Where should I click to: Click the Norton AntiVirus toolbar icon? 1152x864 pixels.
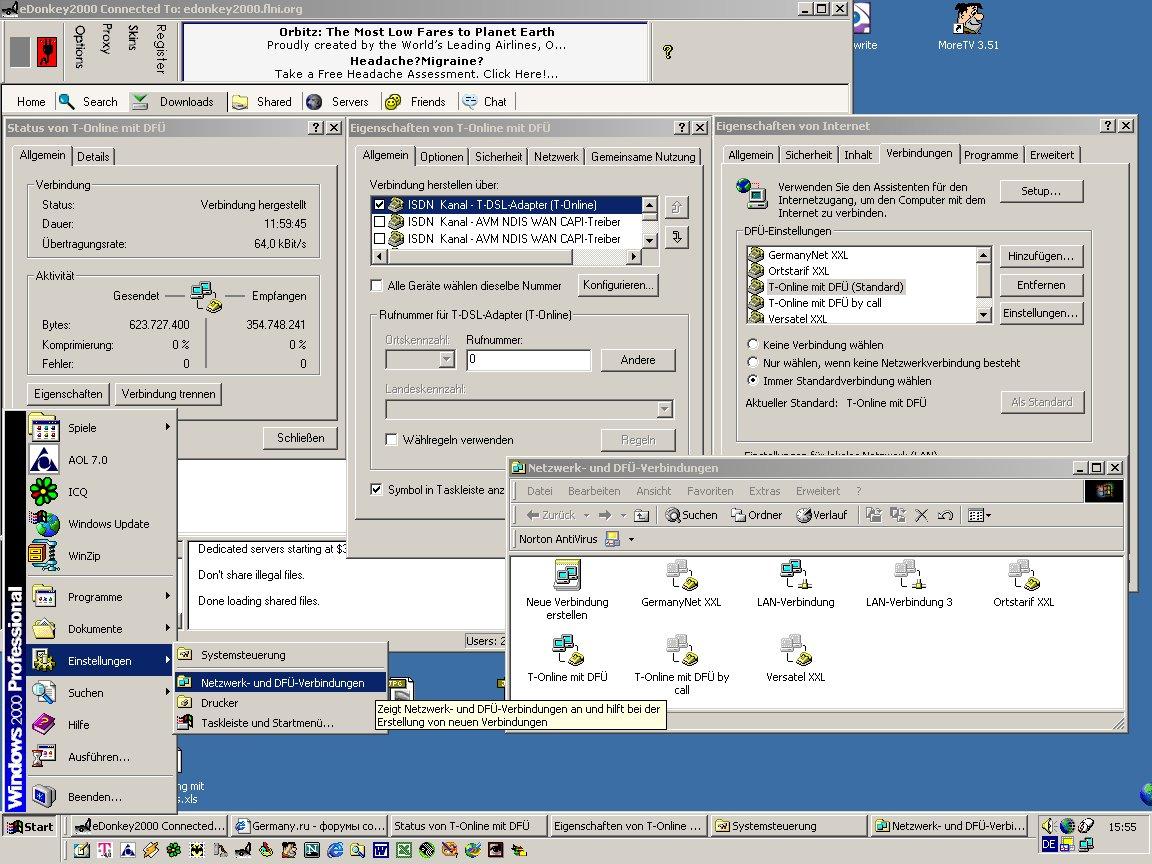(x=612, y=539)
